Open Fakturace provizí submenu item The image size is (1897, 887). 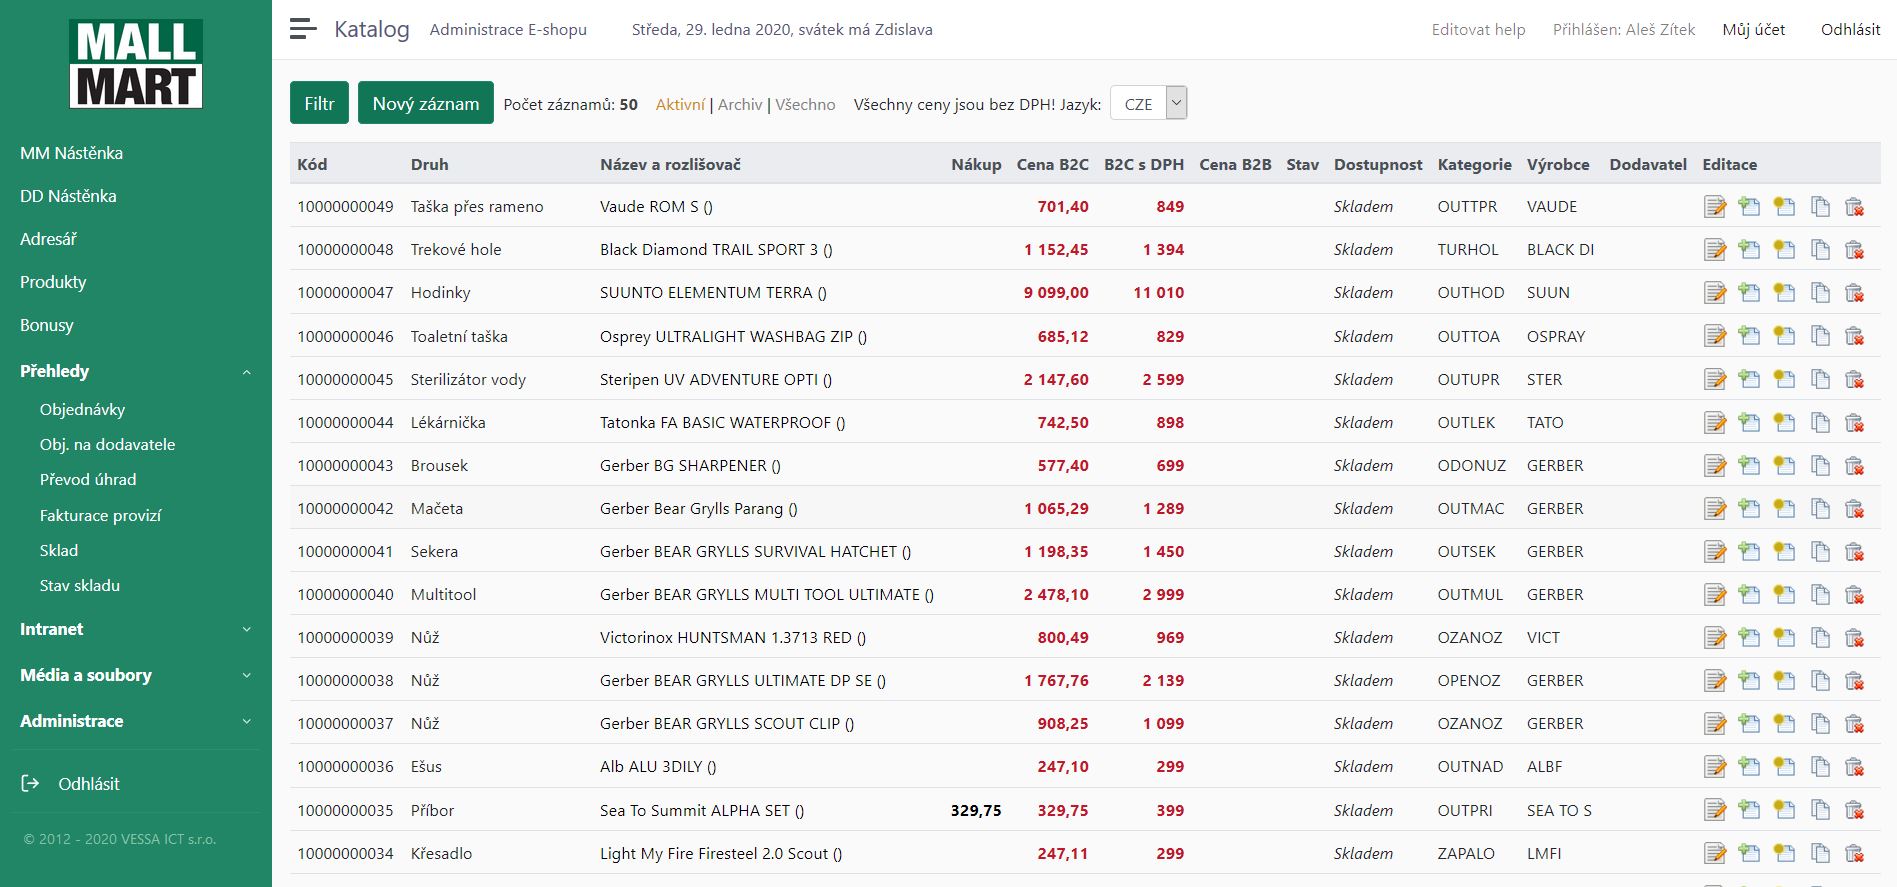coord(100,515)
